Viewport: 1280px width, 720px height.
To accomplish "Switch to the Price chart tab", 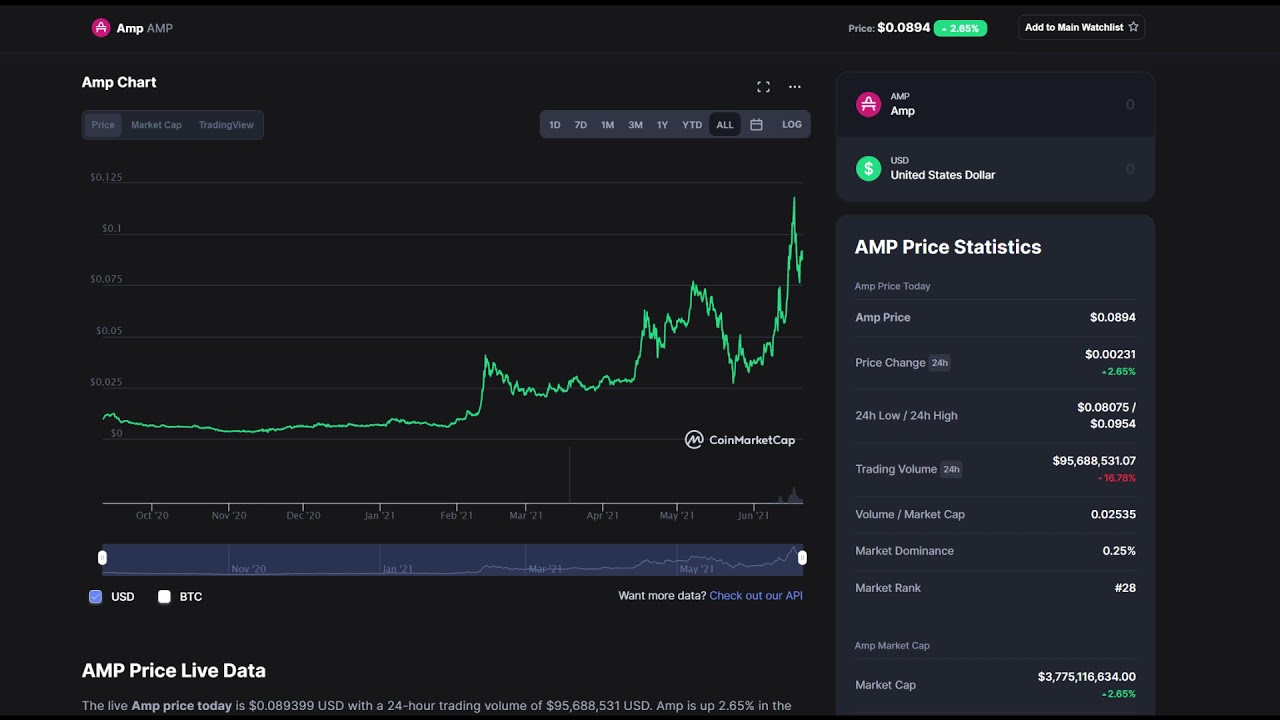I will click(103, 125).
